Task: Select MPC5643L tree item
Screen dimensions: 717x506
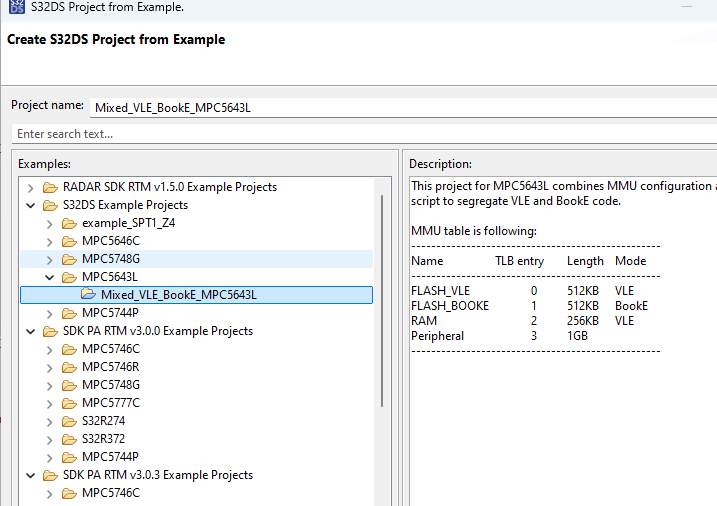Action: (x=110, y=277)
